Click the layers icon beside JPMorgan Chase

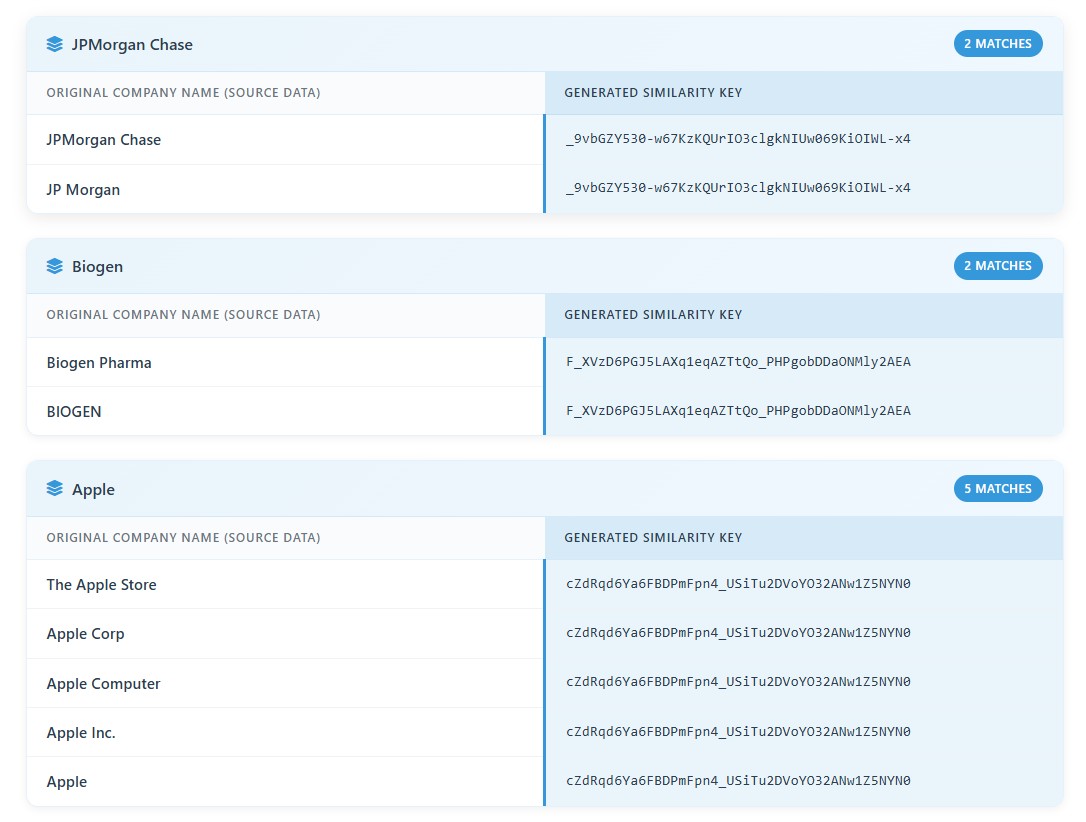click(55, 44)
